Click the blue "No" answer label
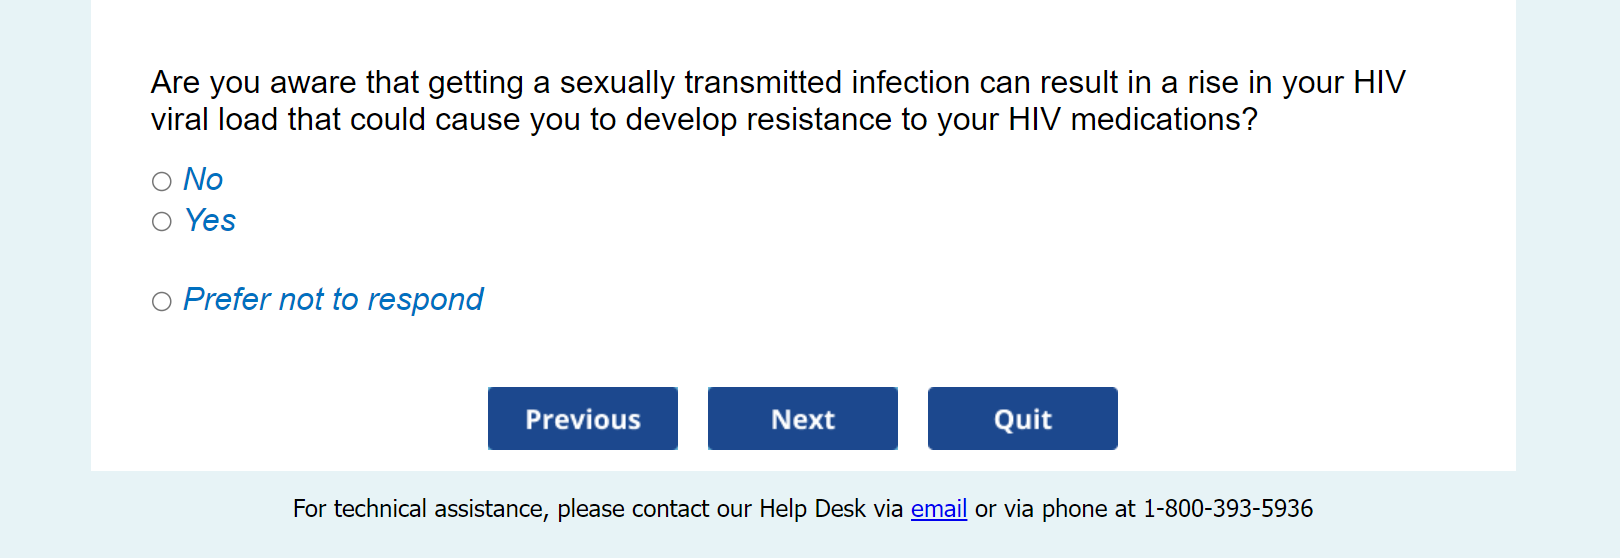The image size is (1620, 558). [203, 180]
